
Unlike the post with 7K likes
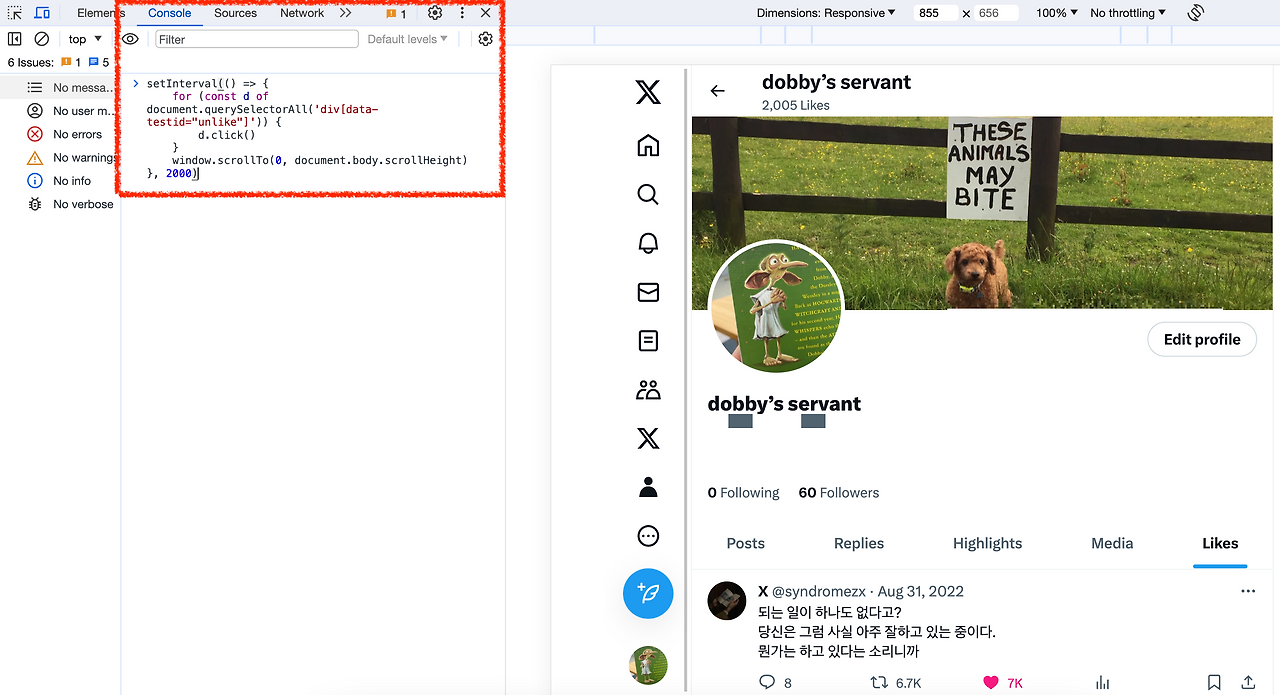[x=989, y=682]
